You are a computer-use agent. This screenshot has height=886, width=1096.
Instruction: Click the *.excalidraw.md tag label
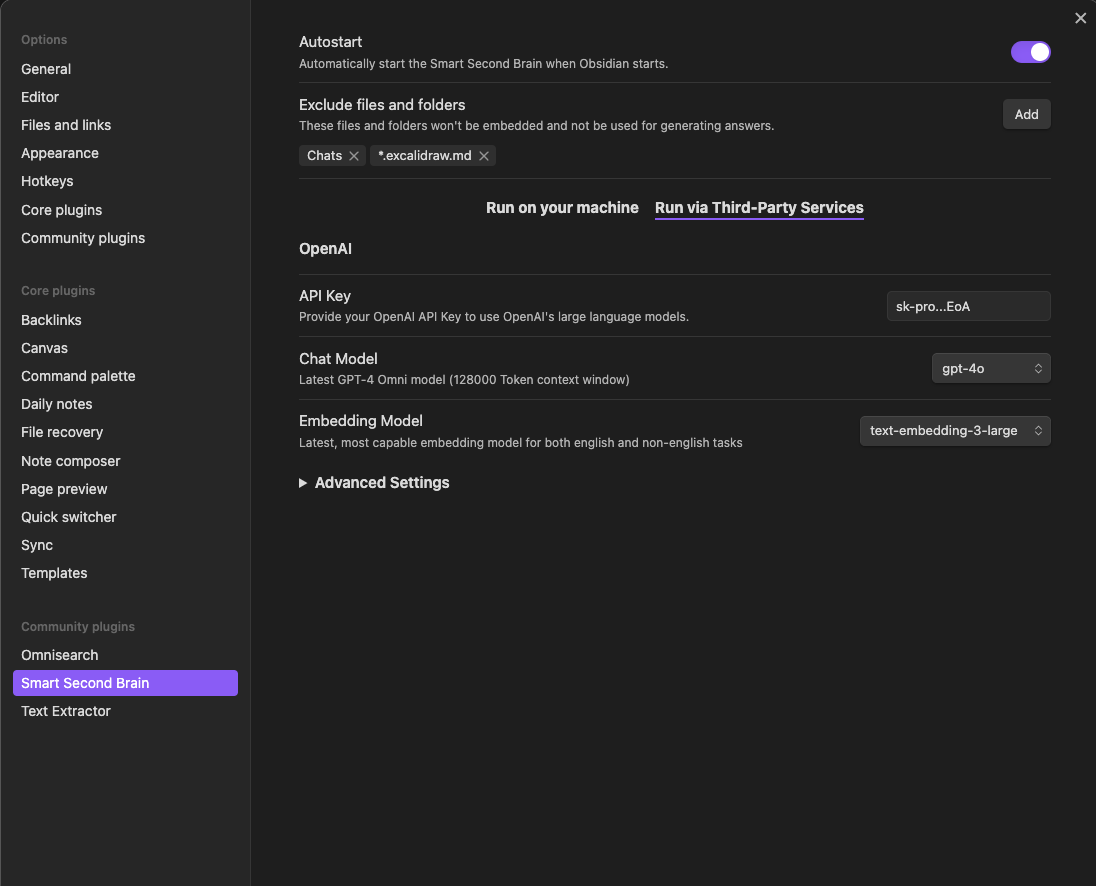pyautogui.click(x=425, y=156)
